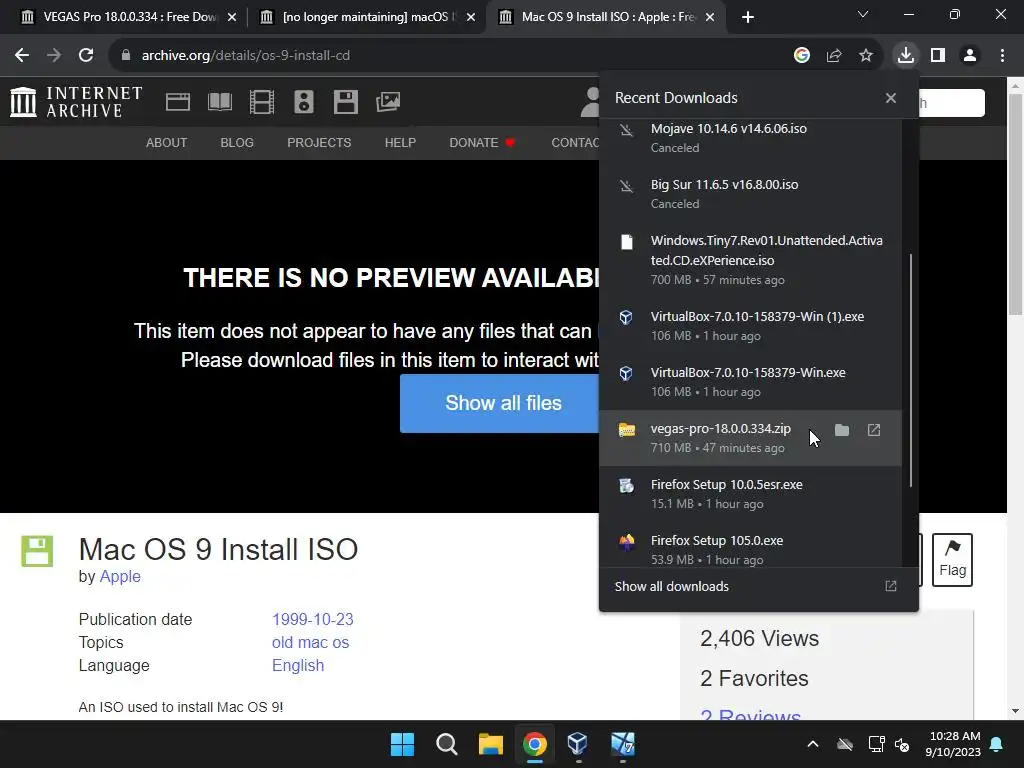Open Windows notifications bell
Image resolution: width=1024 pixels, height=768 pixels.
click(x=997, y=744)
